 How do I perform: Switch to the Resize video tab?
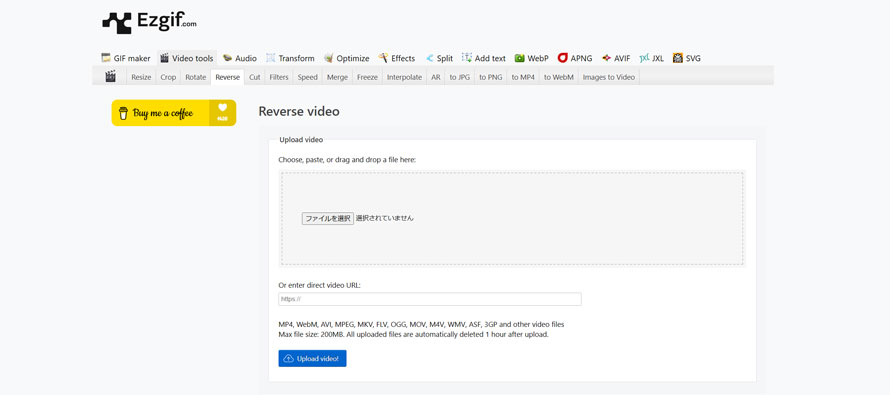pos(141,77)
